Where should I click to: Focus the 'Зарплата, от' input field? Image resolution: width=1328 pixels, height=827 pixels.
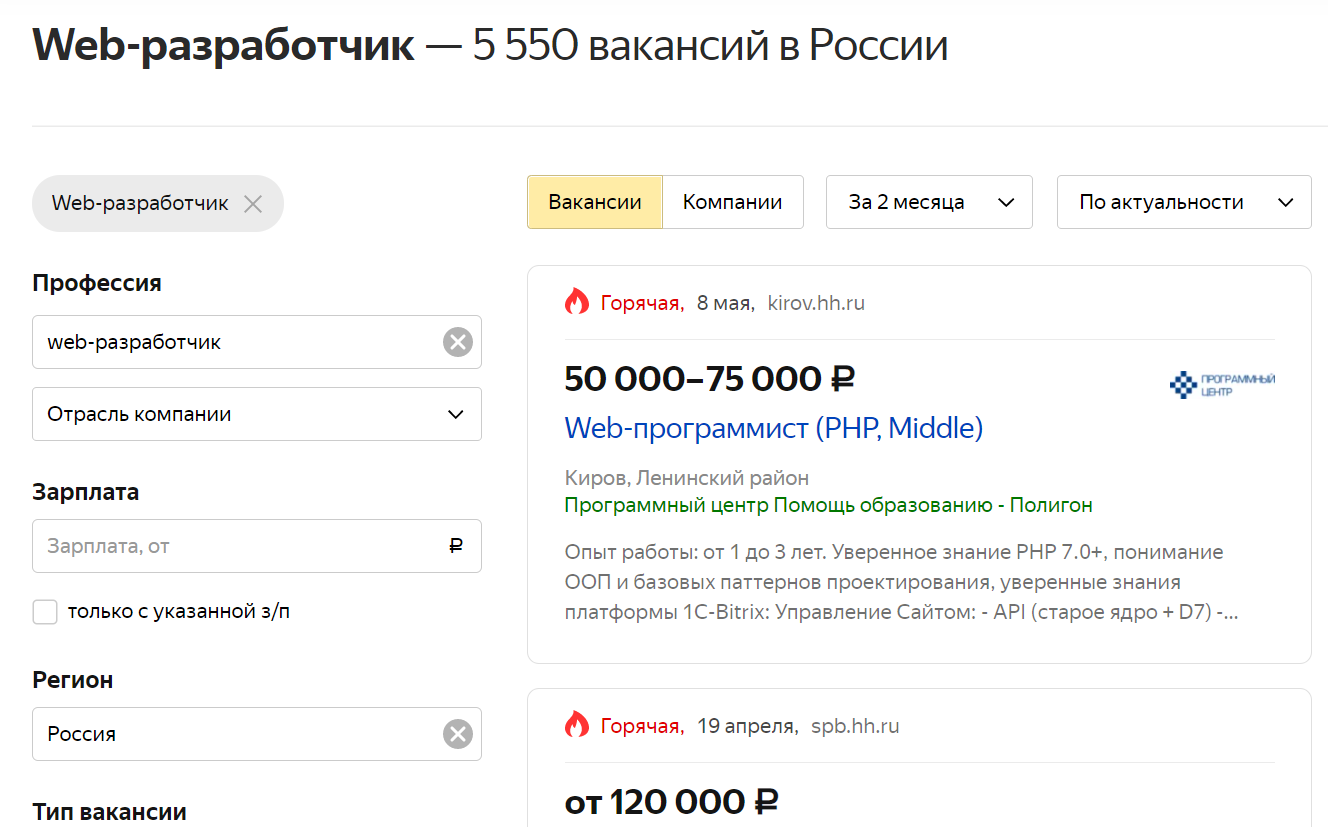[240, 546]
